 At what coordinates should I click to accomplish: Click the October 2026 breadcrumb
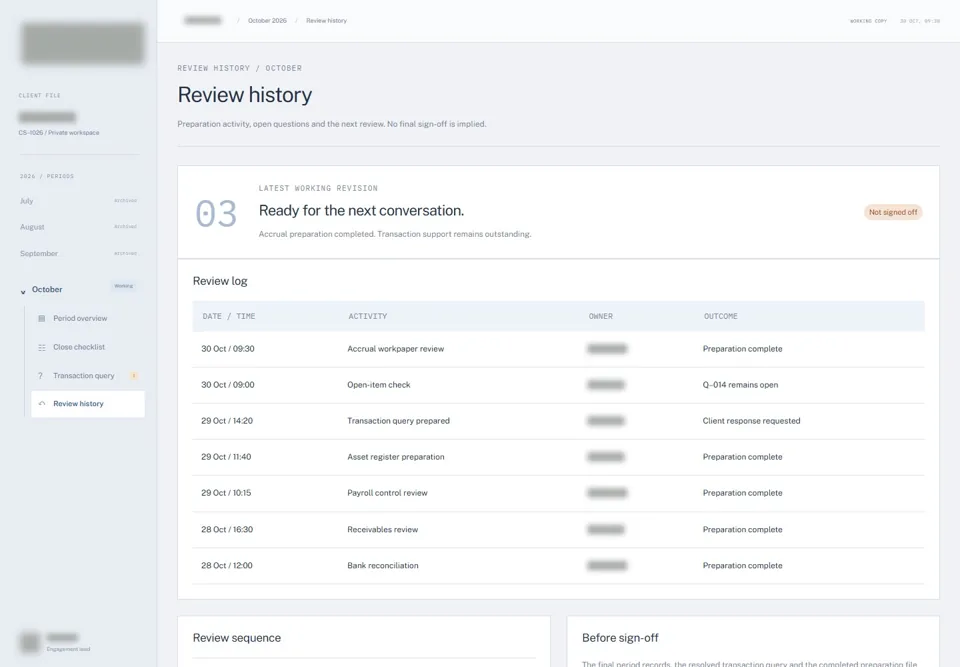(267, 20)
